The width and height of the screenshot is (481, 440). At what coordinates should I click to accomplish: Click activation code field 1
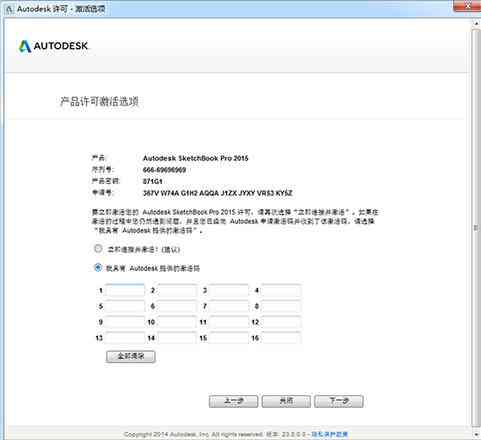coord(125,290)
